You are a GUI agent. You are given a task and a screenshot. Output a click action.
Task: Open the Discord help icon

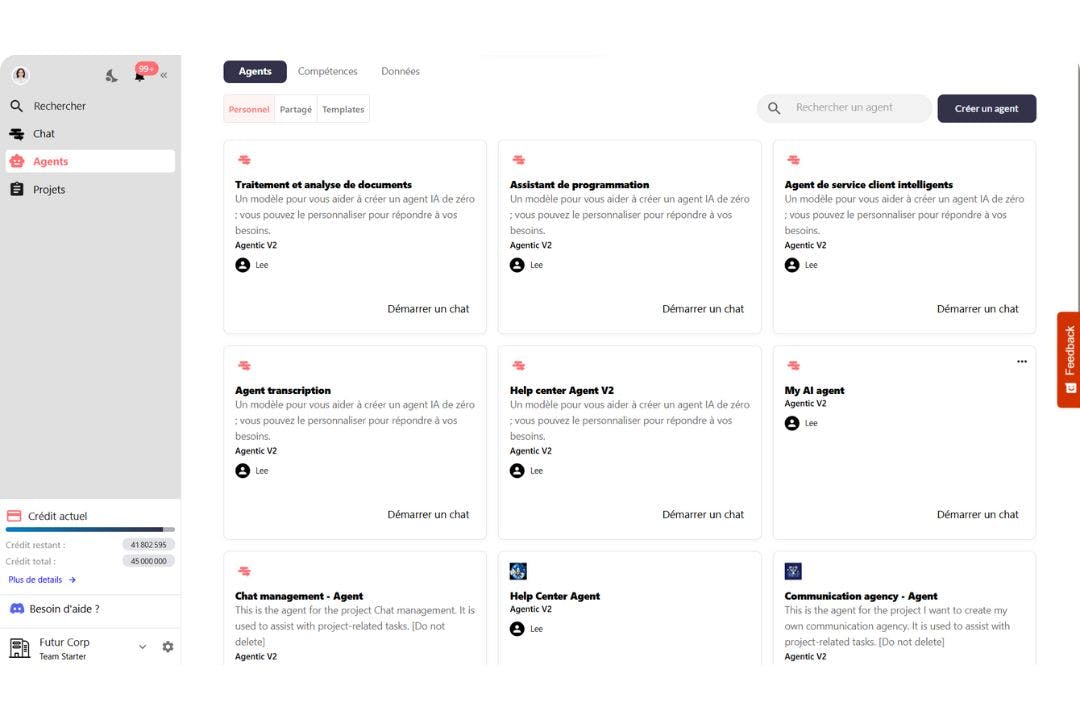pyautogui.click(x=17, y=608)
